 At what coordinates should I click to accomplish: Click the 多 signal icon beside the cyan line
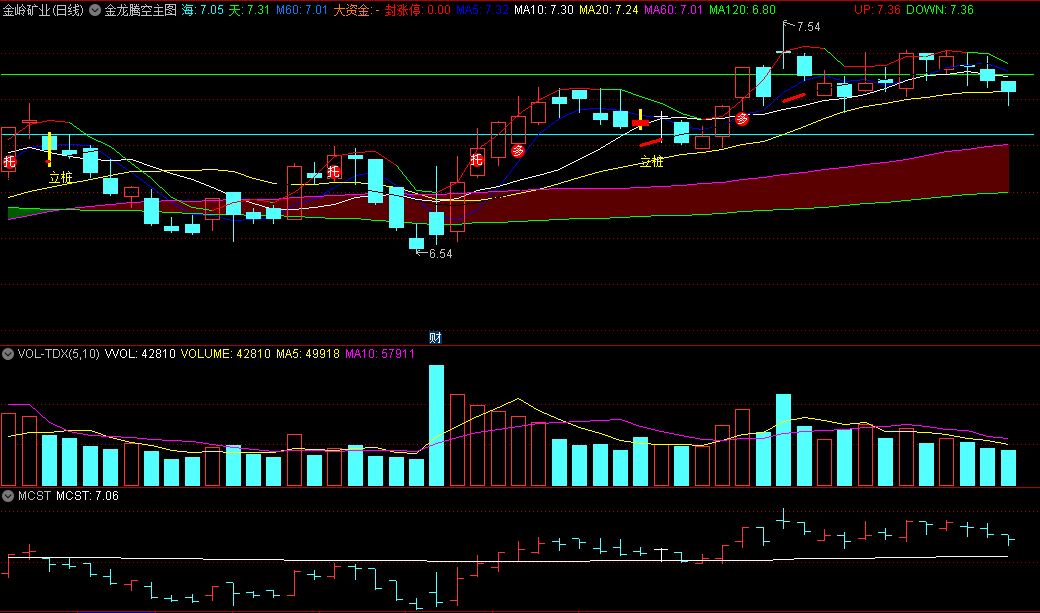742,119
